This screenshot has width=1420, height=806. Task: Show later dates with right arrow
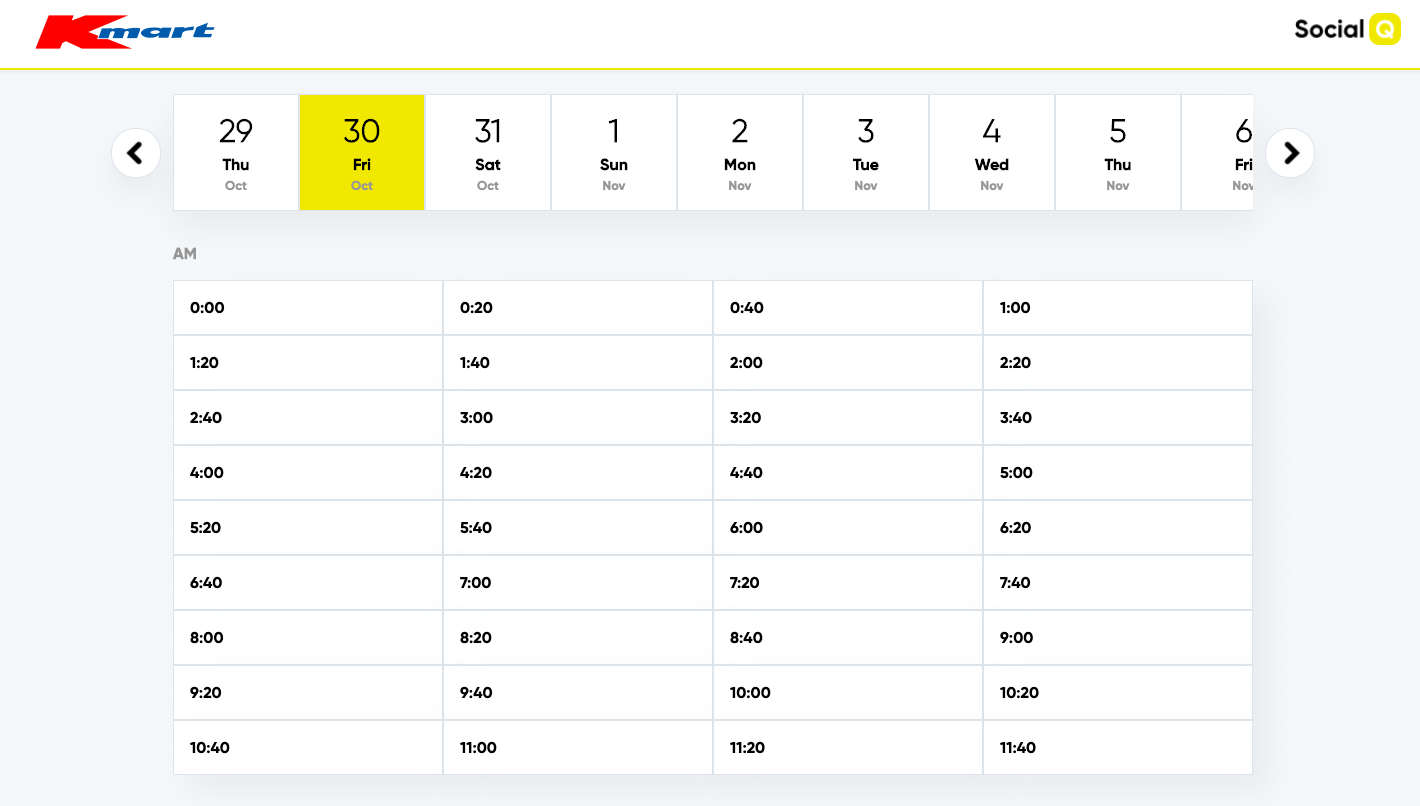(x=1290, y=153)
